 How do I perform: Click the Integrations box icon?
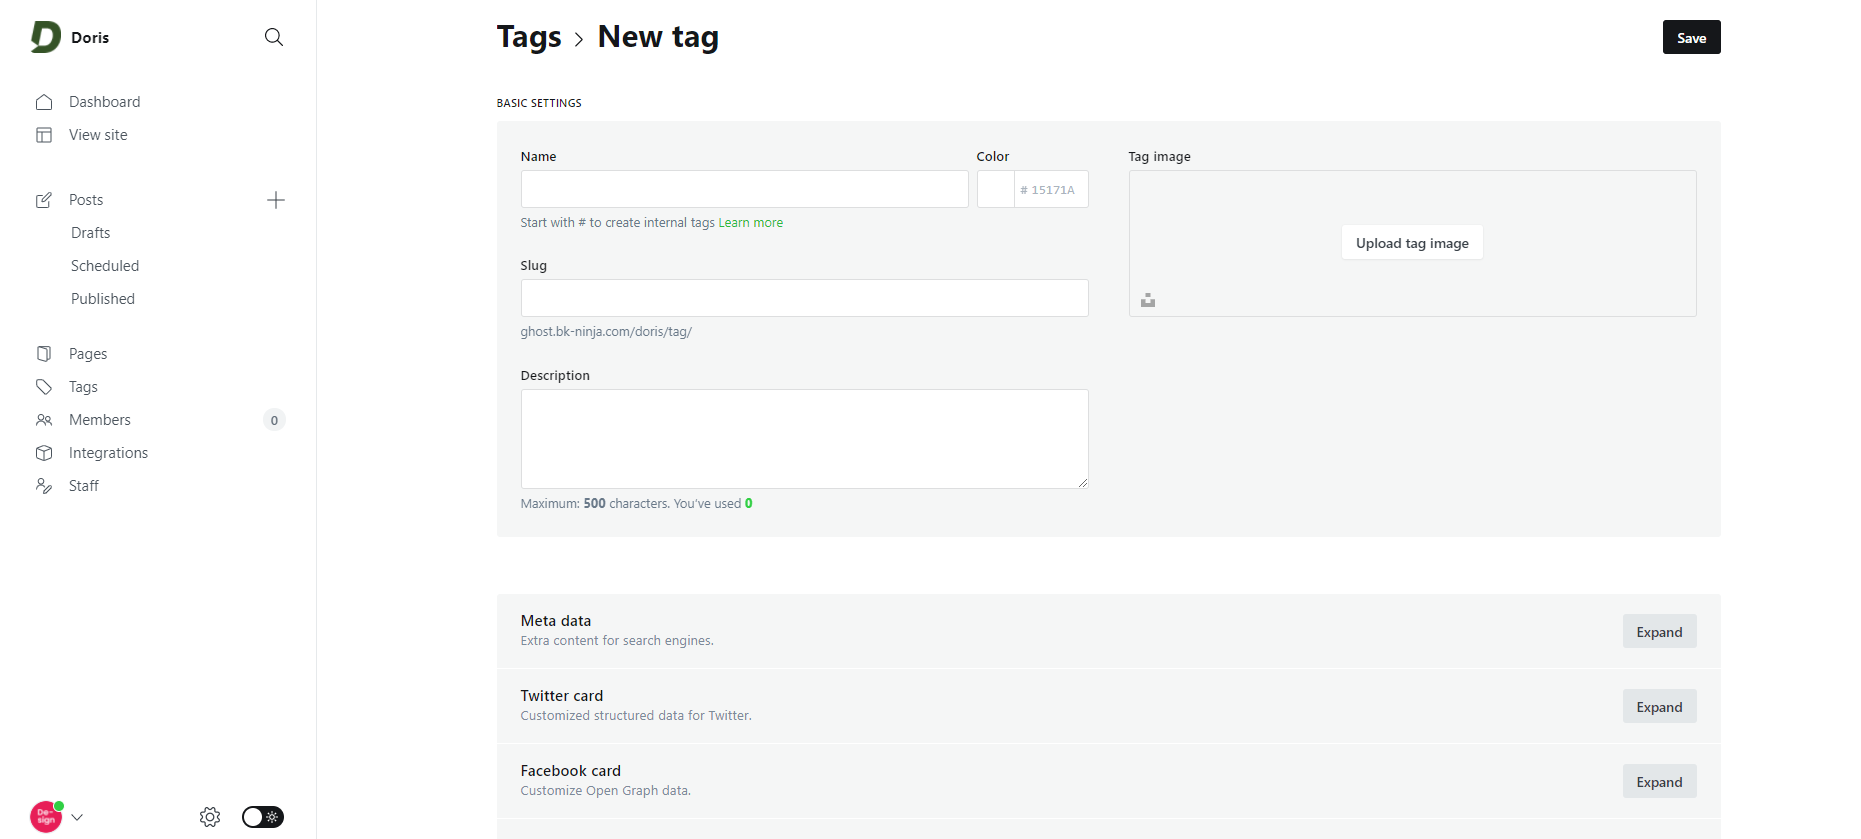pyautogui.click(x=44, y=453)
